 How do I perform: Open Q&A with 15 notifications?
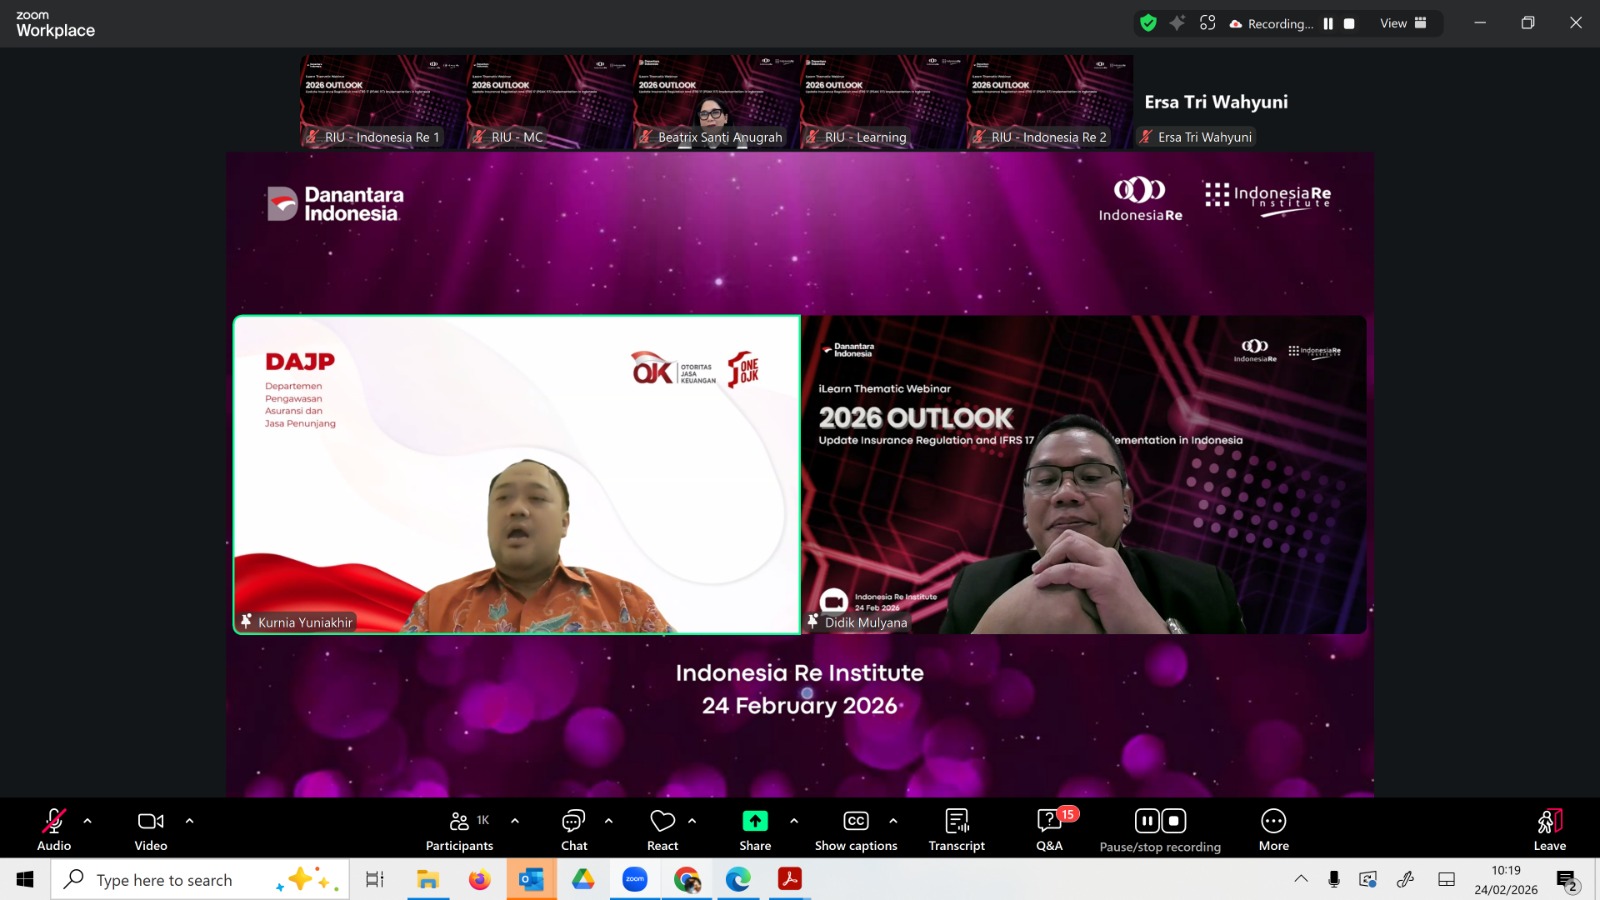point(1049,830)
